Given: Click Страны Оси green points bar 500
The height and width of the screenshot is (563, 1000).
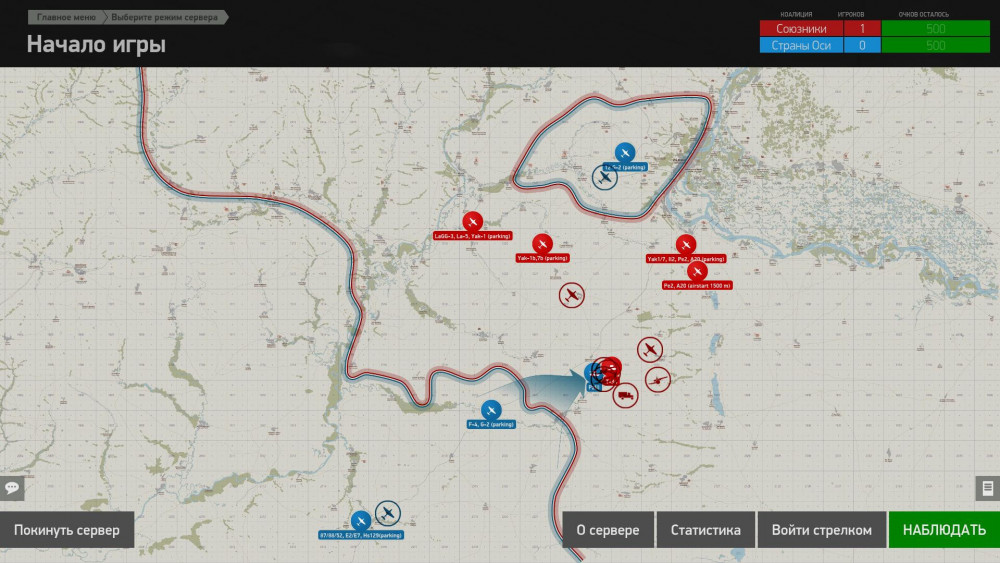Looking at the screenshot, I should pyautogui.click(x=936, y=45).
